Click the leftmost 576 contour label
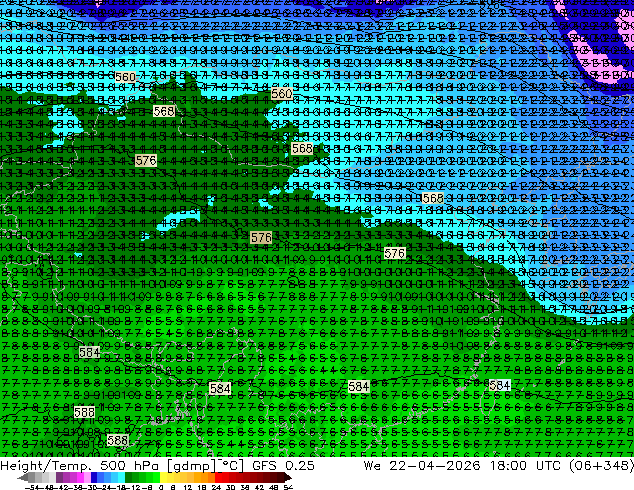 tap(146, 161)
